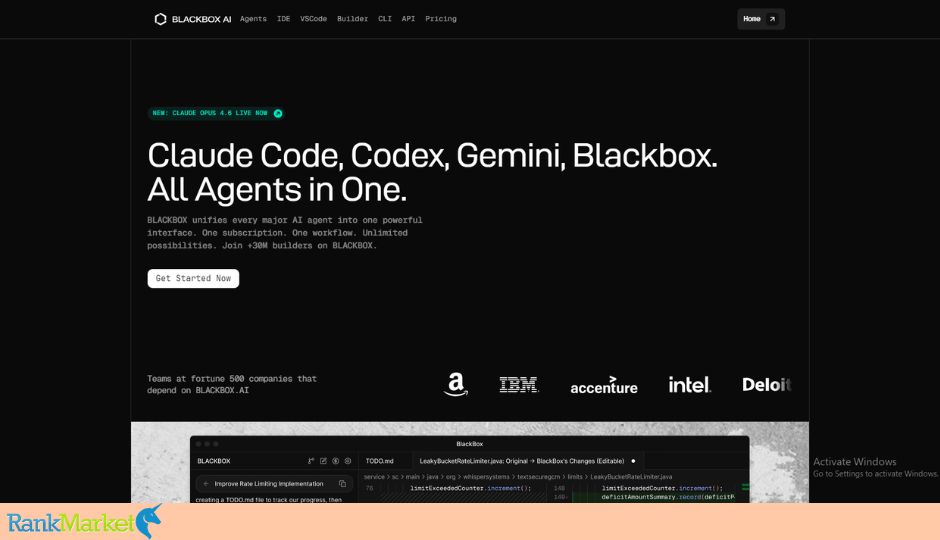940x540 pixels.
Task: Click the last round icon in the BLACKBOX panel header
Action: point(348,461)
